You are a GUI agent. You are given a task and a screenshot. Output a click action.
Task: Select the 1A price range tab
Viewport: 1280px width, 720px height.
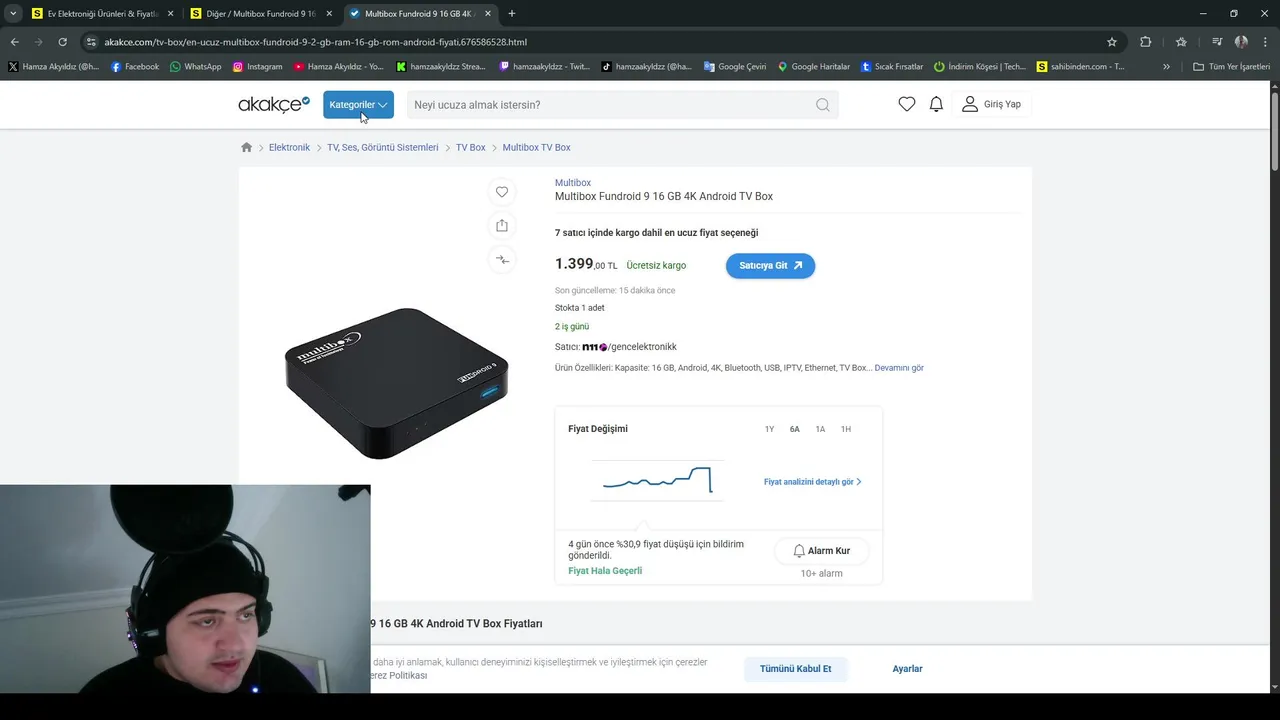pos(820,429)
